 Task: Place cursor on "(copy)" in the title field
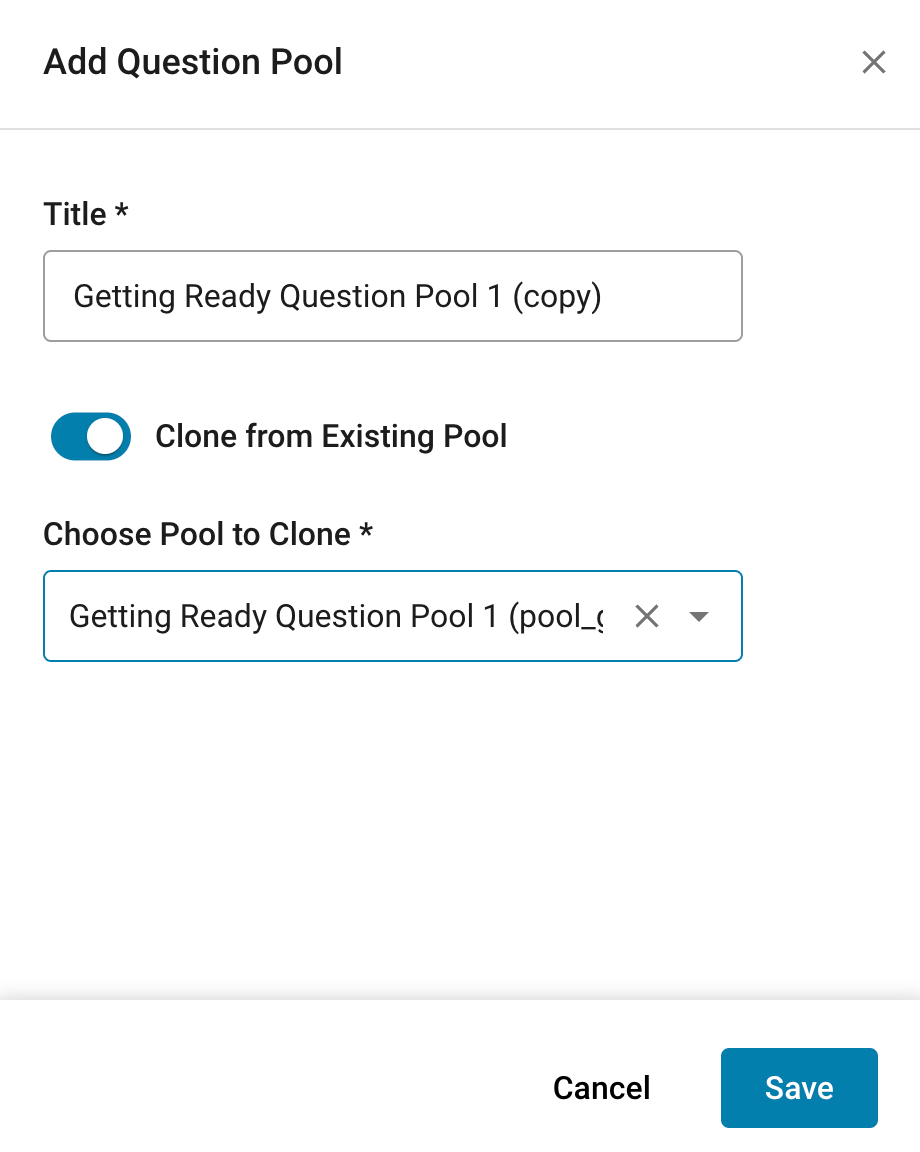556,297
